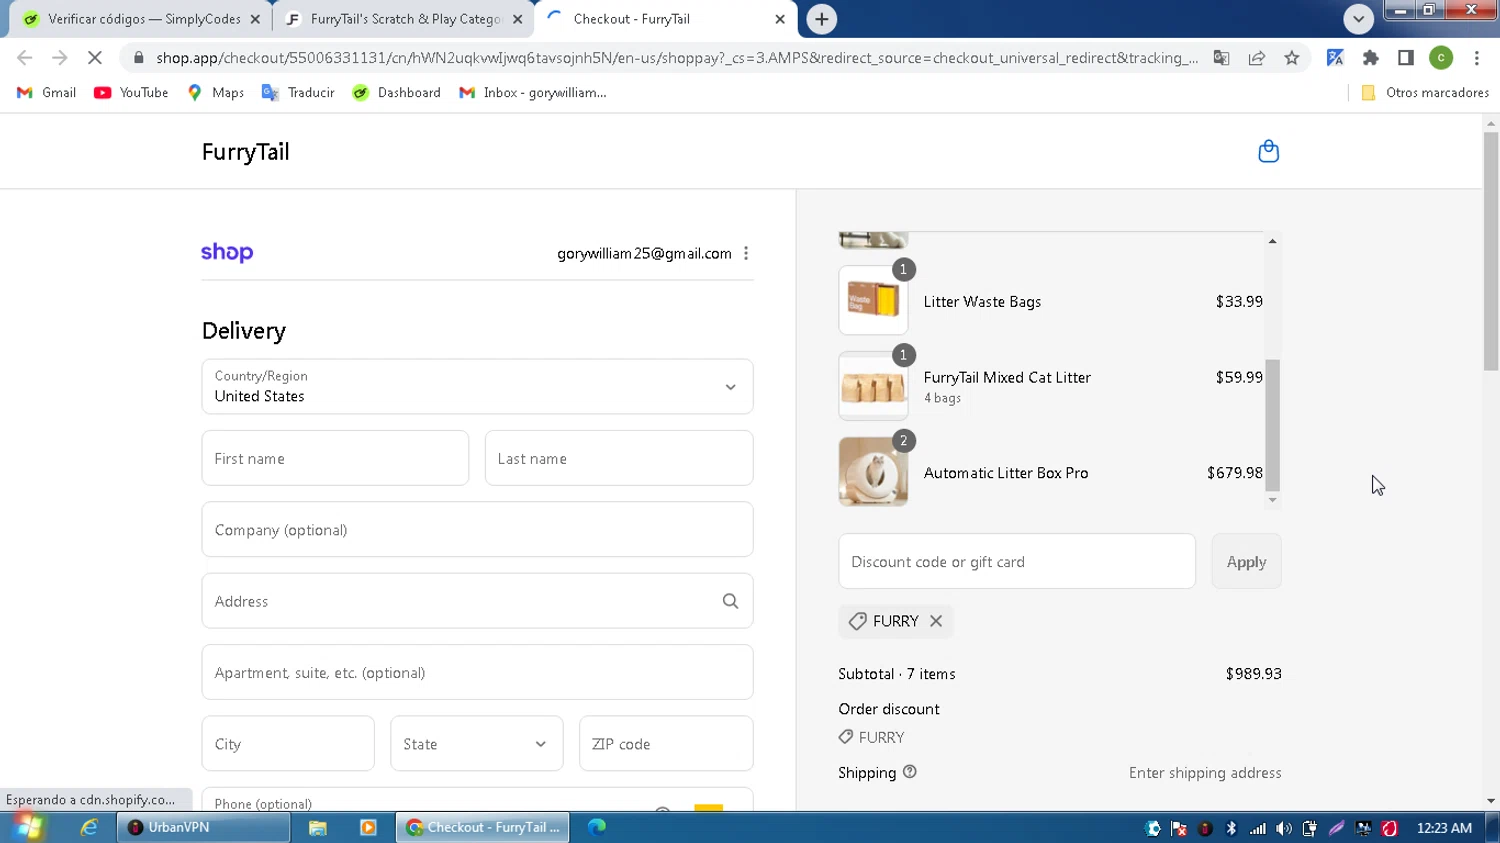Open Gmail bookmark
This screenshot has height=843, width=1500.
click(x=47, y=92)
